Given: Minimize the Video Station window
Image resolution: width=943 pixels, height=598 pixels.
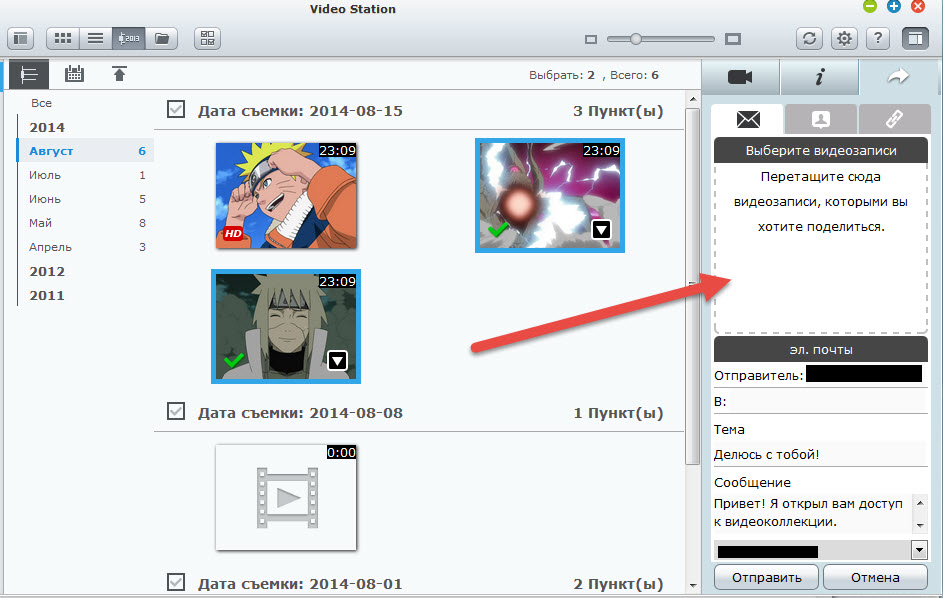Looking at the screenshot, I should coord(870,7).
